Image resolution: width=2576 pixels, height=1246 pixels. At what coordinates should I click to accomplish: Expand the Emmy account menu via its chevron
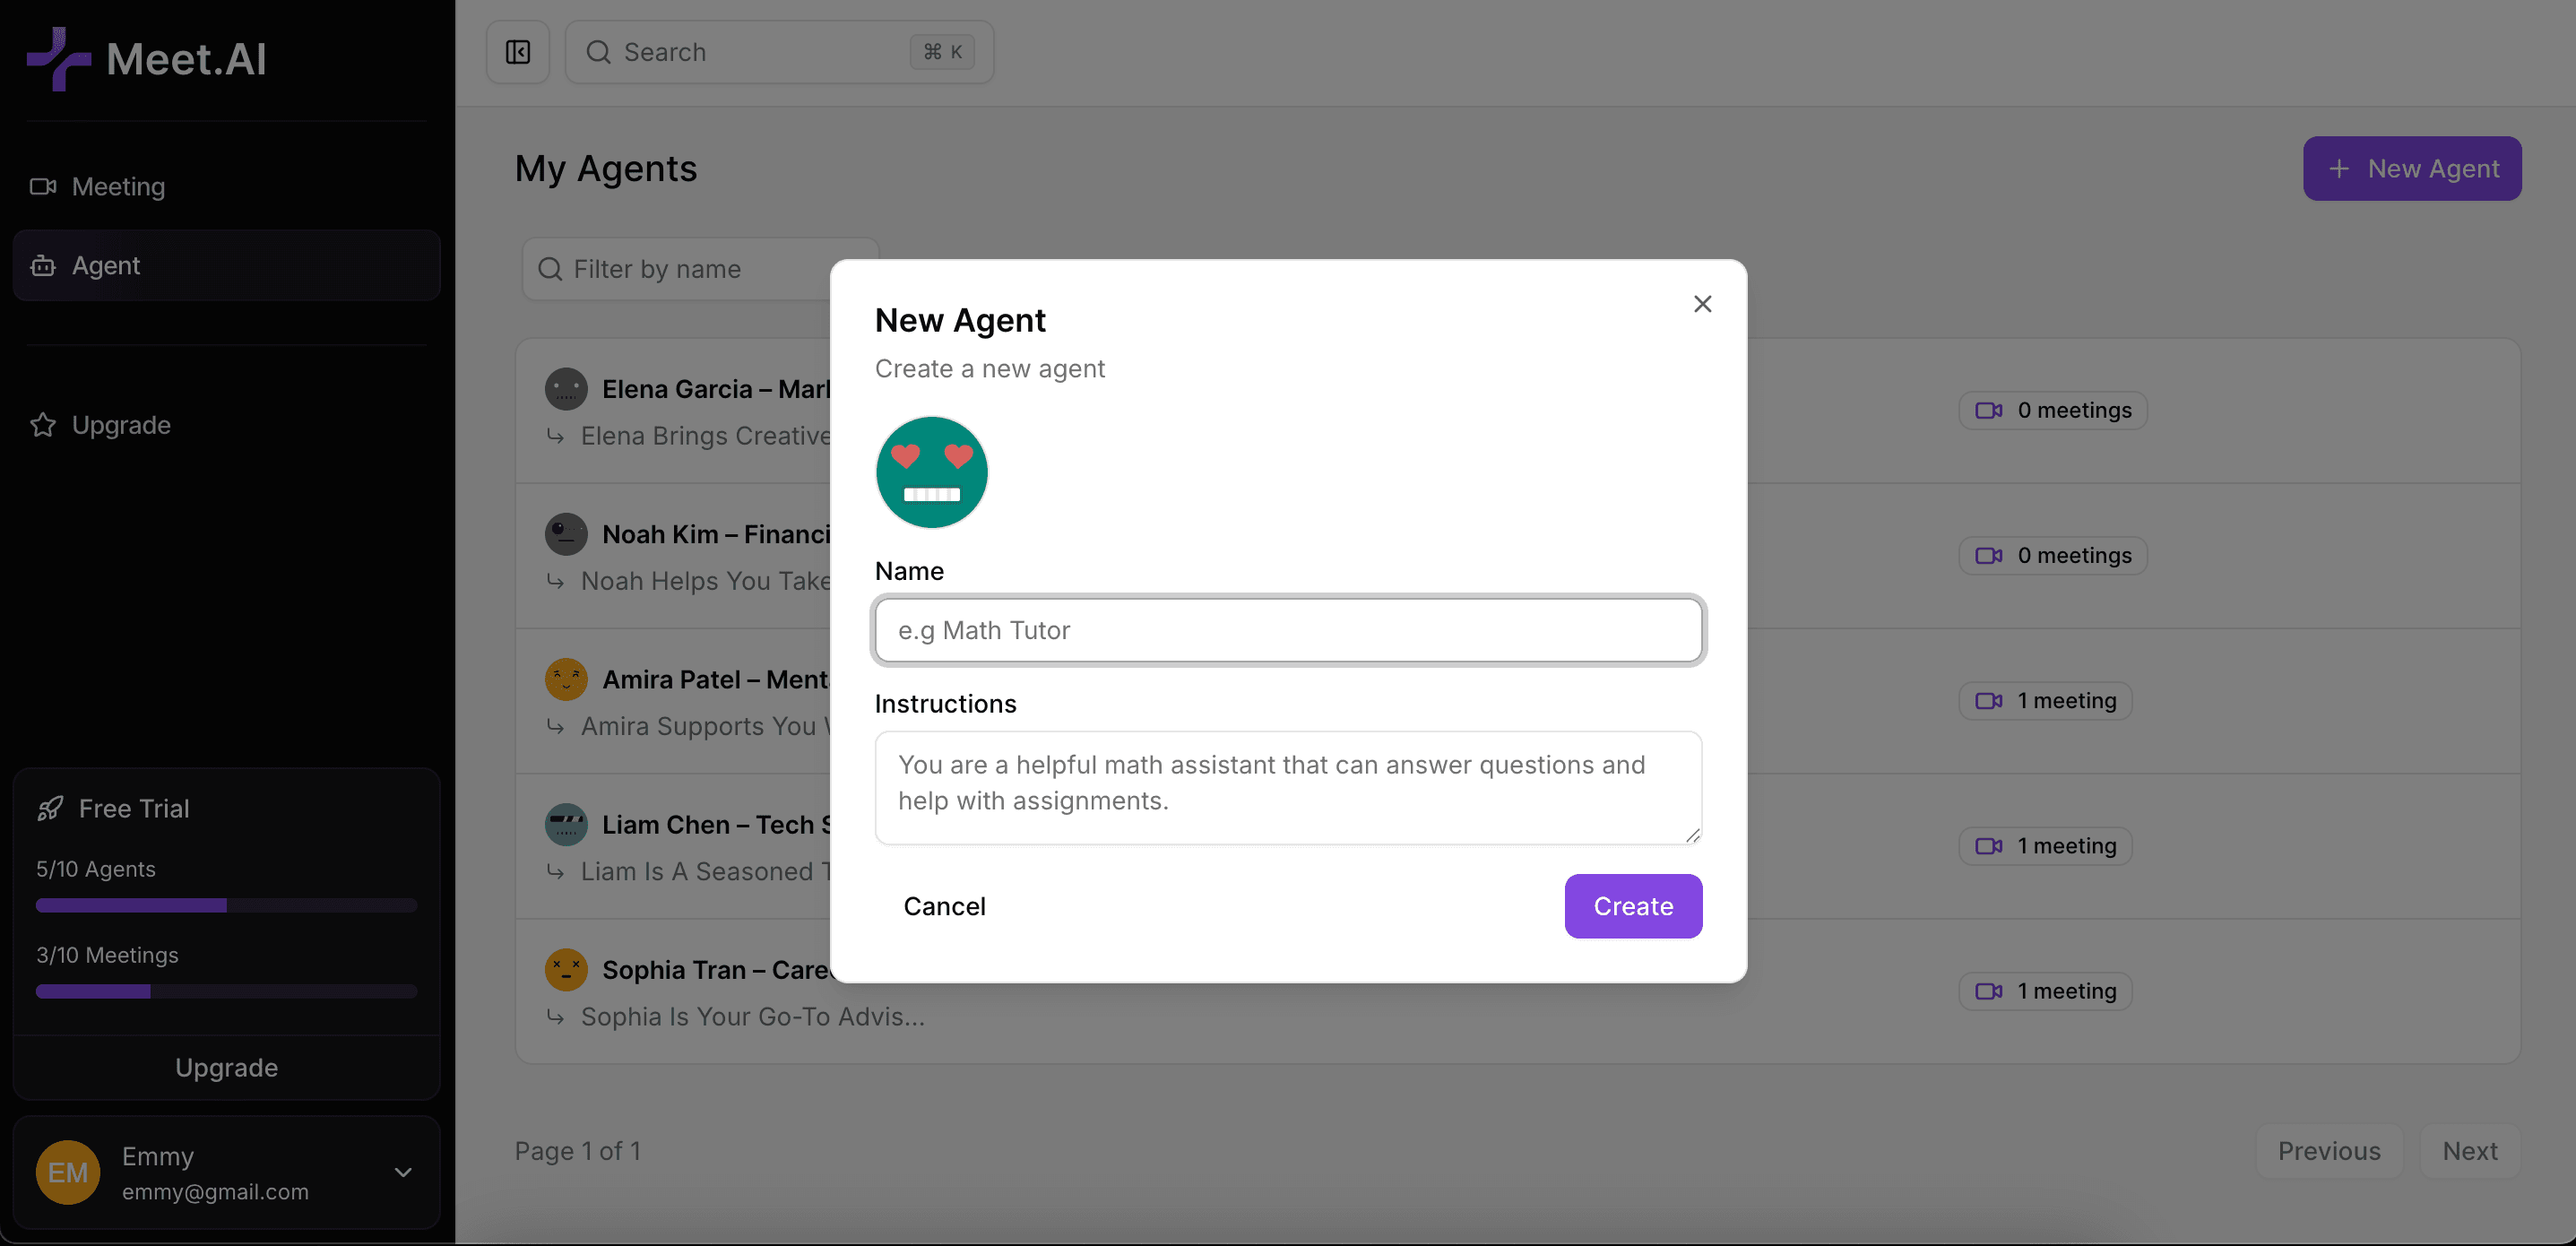click(403, 1172)
